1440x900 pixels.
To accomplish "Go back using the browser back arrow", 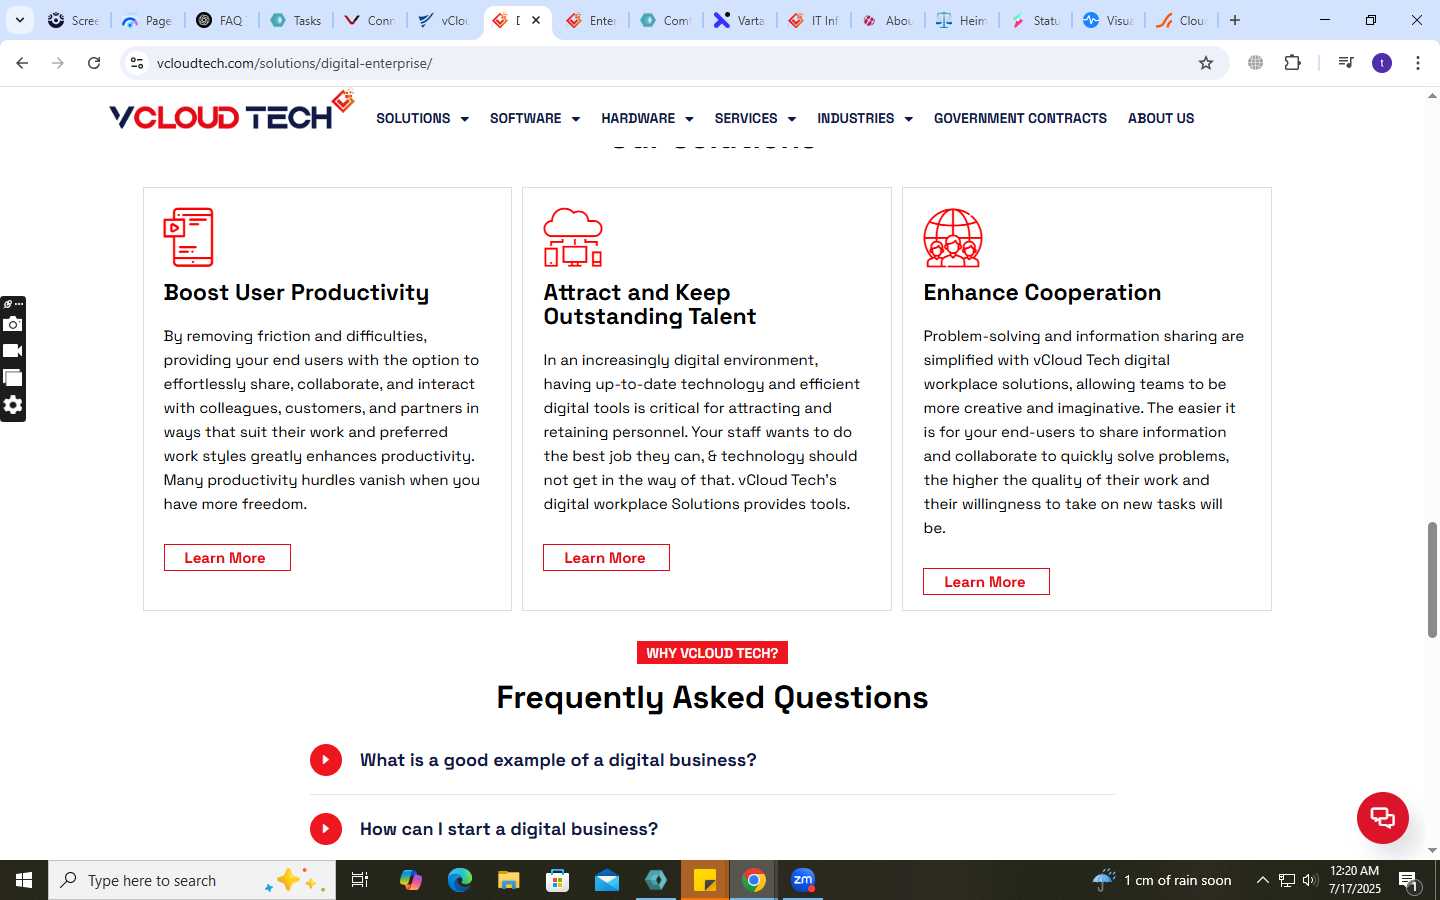I will 22,63.
